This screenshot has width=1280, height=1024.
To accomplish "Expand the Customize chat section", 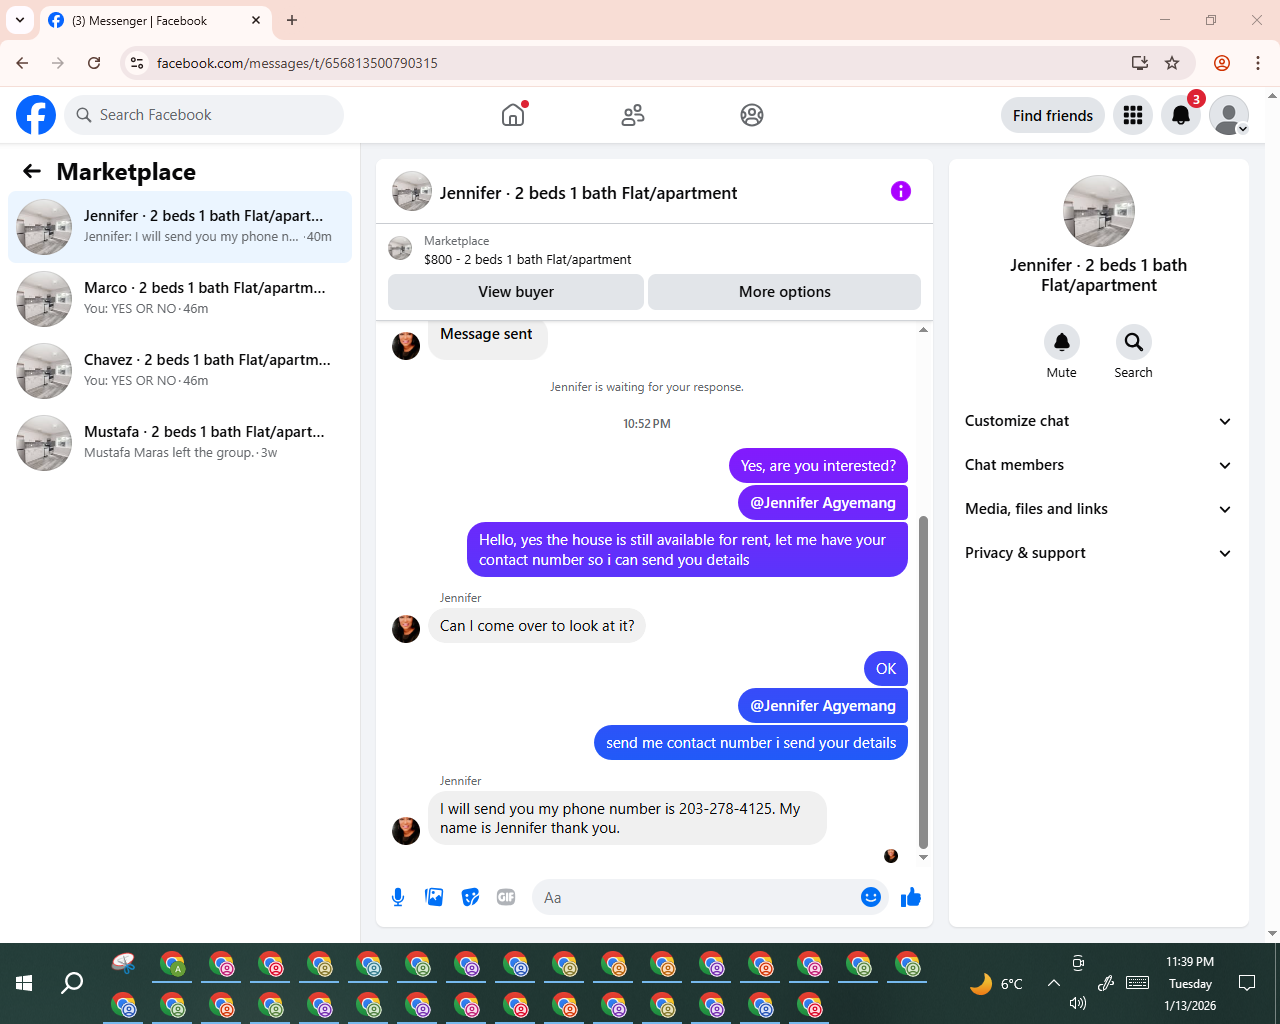I will coord(1099,421).
